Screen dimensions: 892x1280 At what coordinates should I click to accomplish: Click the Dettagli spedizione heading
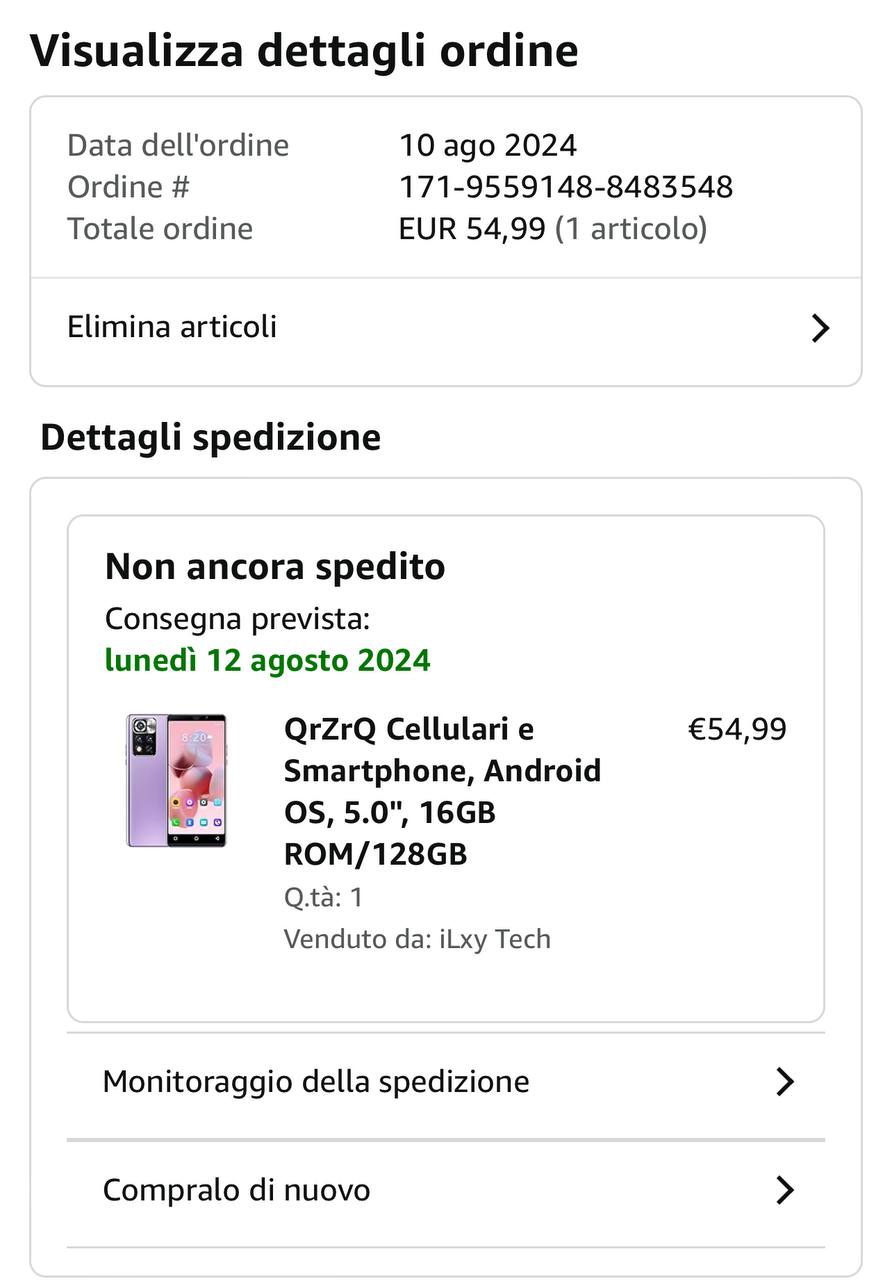pos(211,438)
